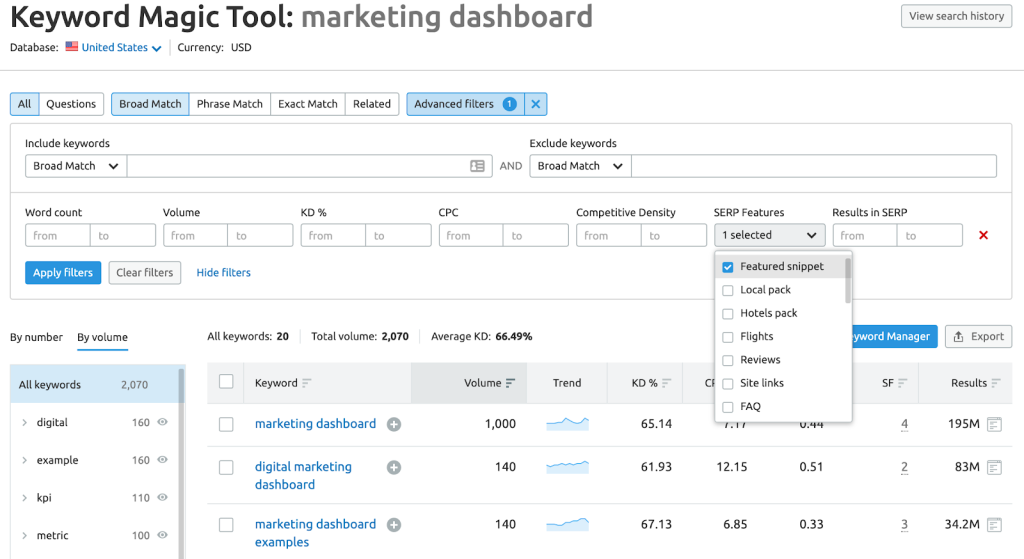Select the Related tab
Viewport: 1024px width, 559px height.
point(372,104)
